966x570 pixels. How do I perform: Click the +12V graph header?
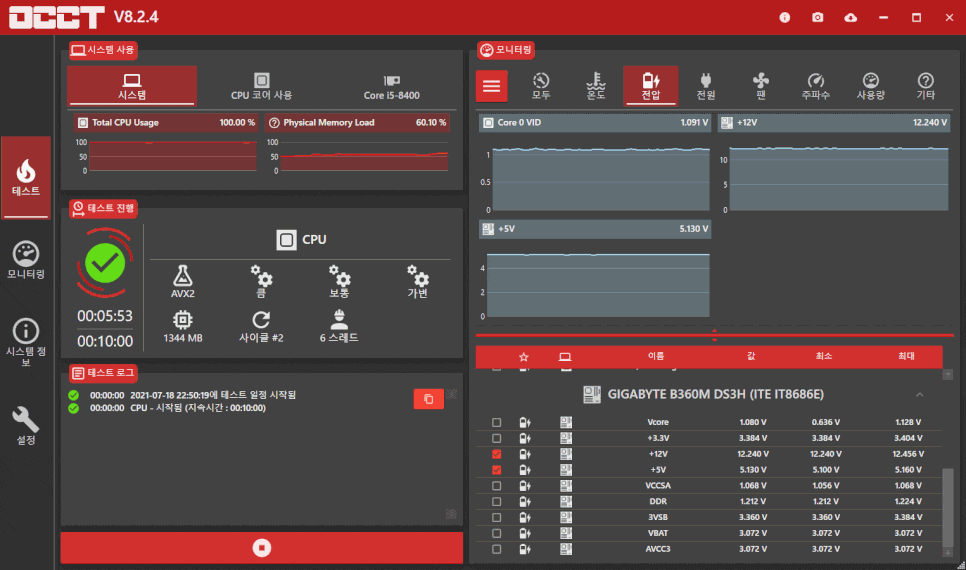click(x=834, y=123)
